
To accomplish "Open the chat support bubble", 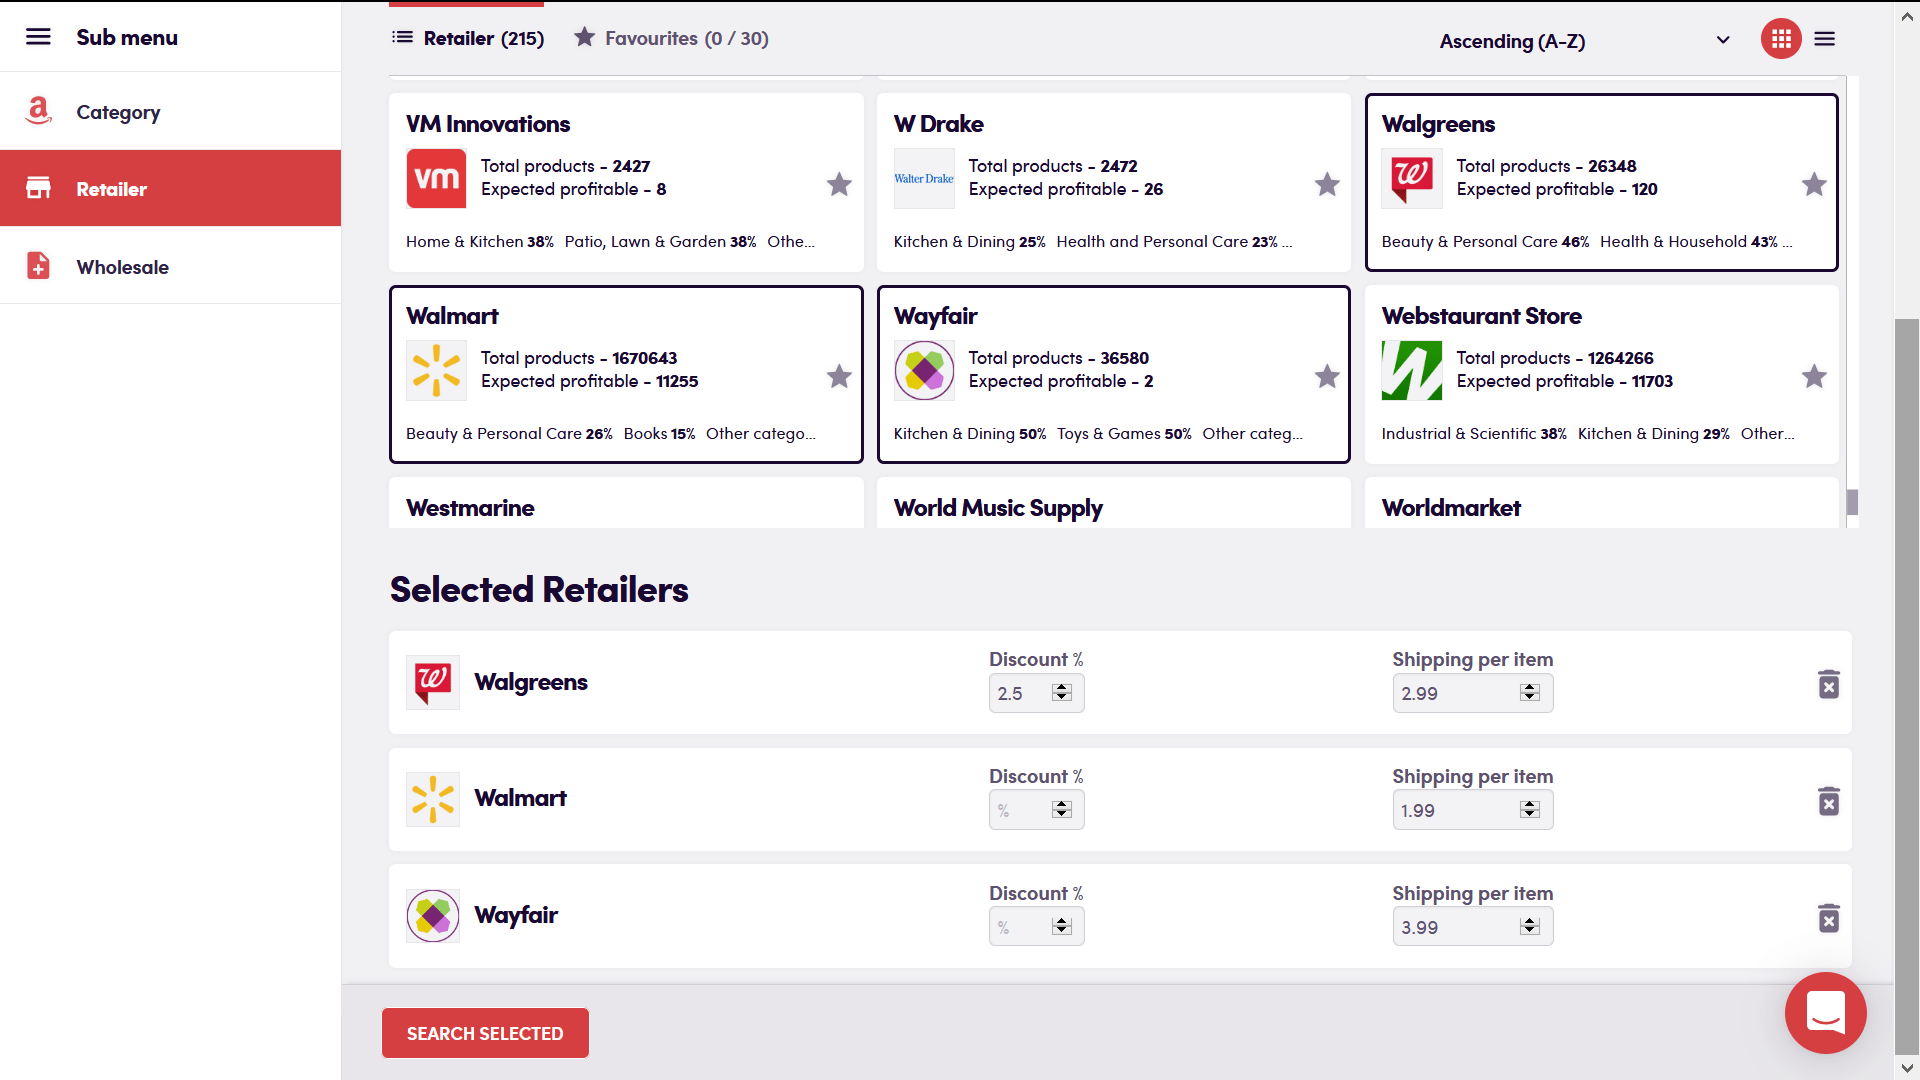I will (1825, 1013).
